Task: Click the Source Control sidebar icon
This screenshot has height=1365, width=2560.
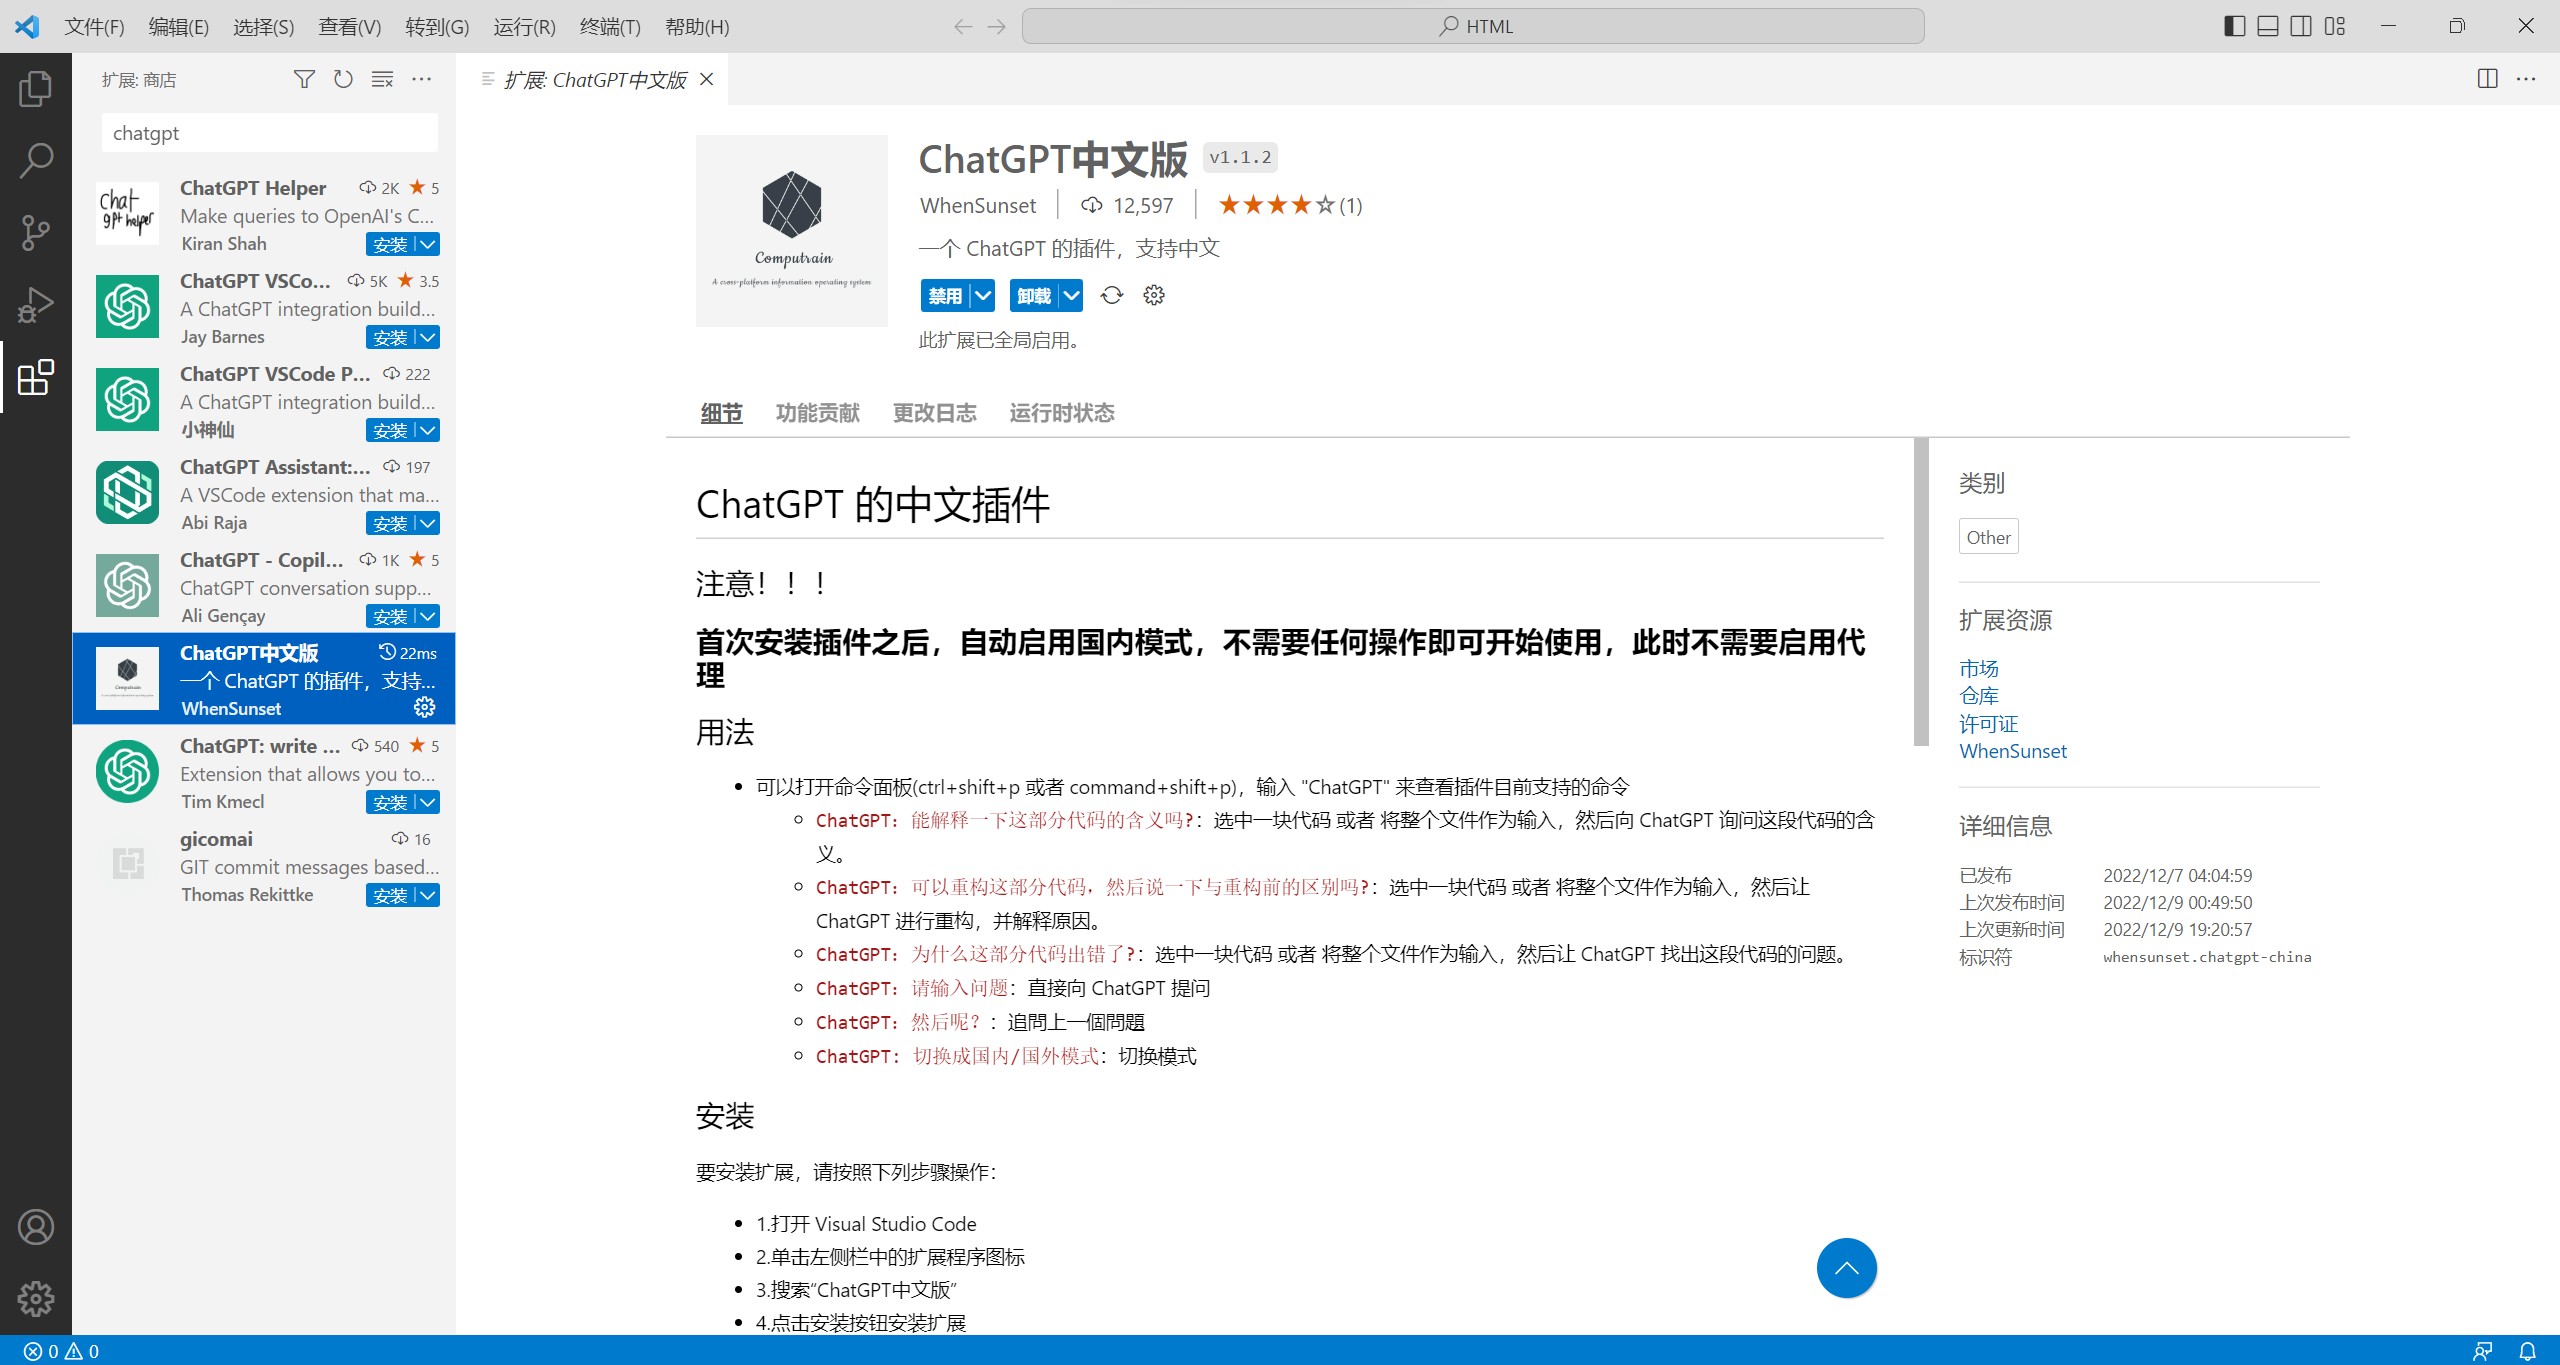Action: pyautogui.click(x=37, y=232)
